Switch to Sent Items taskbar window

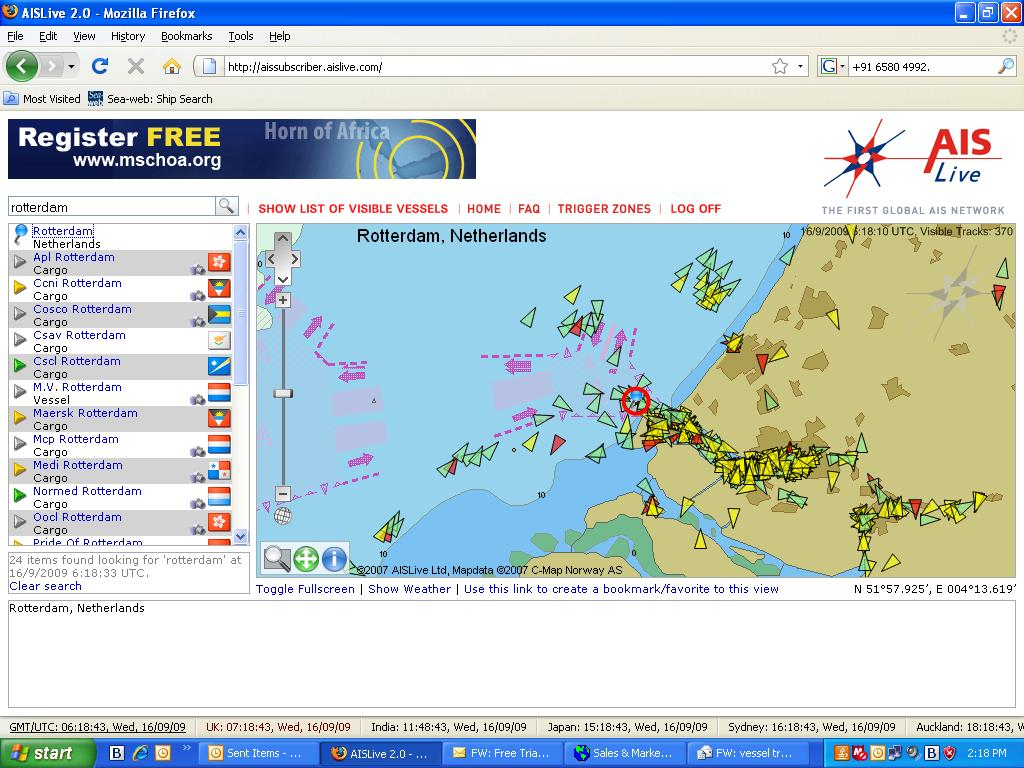pos(258,753)
